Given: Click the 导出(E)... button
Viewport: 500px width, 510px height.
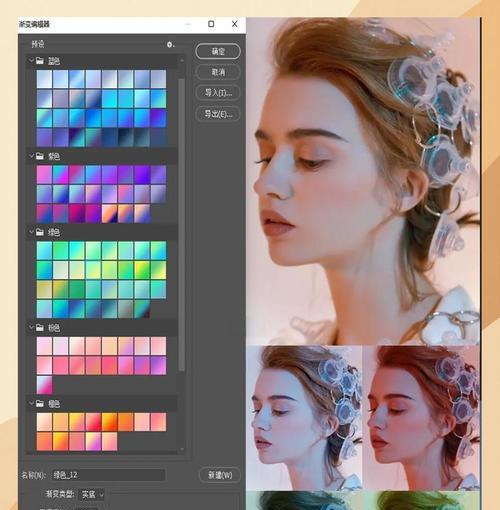Looking at the screenshot, I should tap(218, 114).
